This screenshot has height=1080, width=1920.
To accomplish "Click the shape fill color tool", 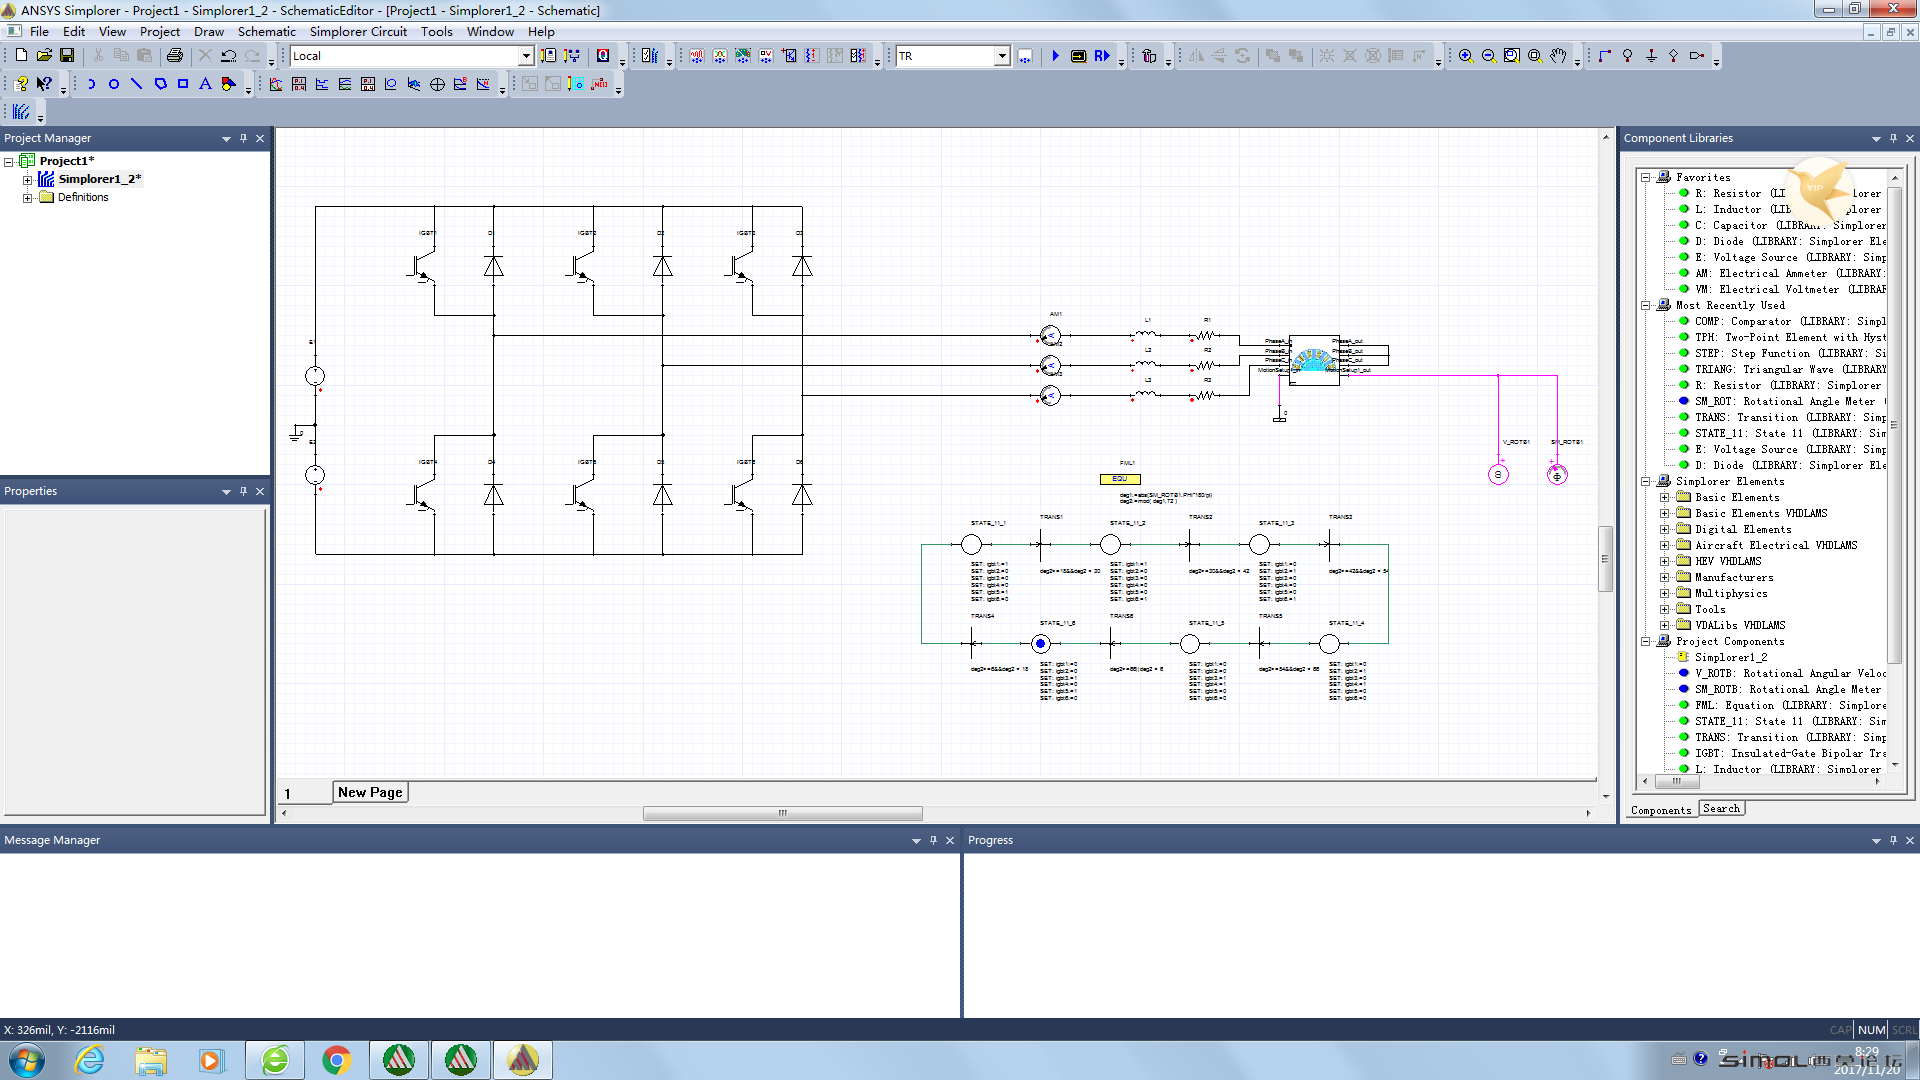I will pos(229,84).
